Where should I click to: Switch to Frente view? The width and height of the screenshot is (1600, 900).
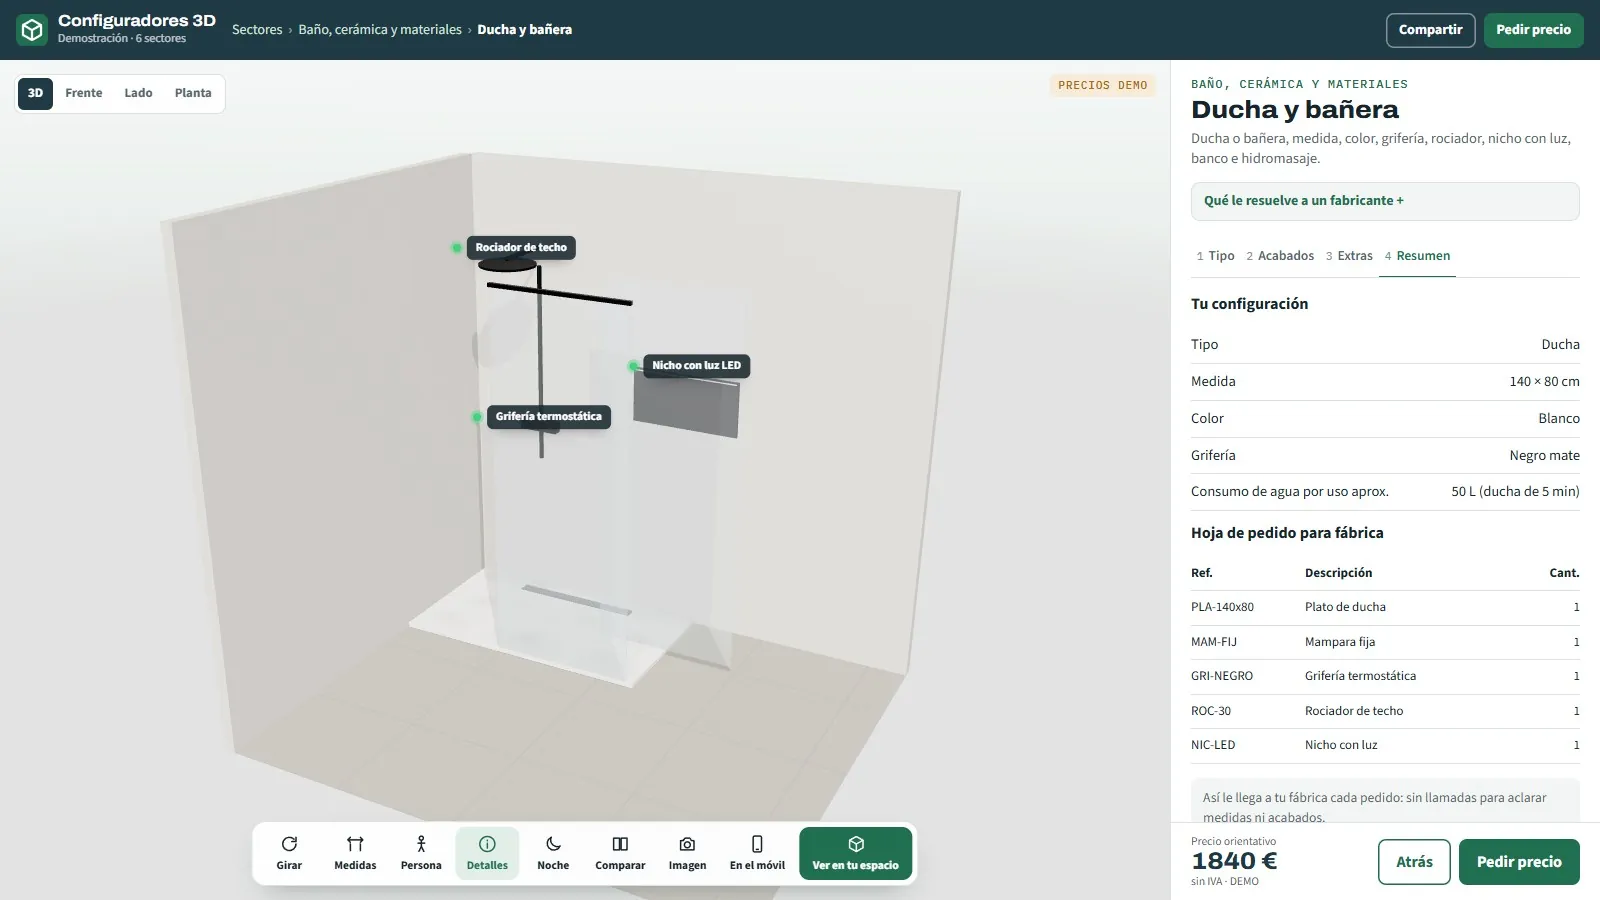click(84, 93)
